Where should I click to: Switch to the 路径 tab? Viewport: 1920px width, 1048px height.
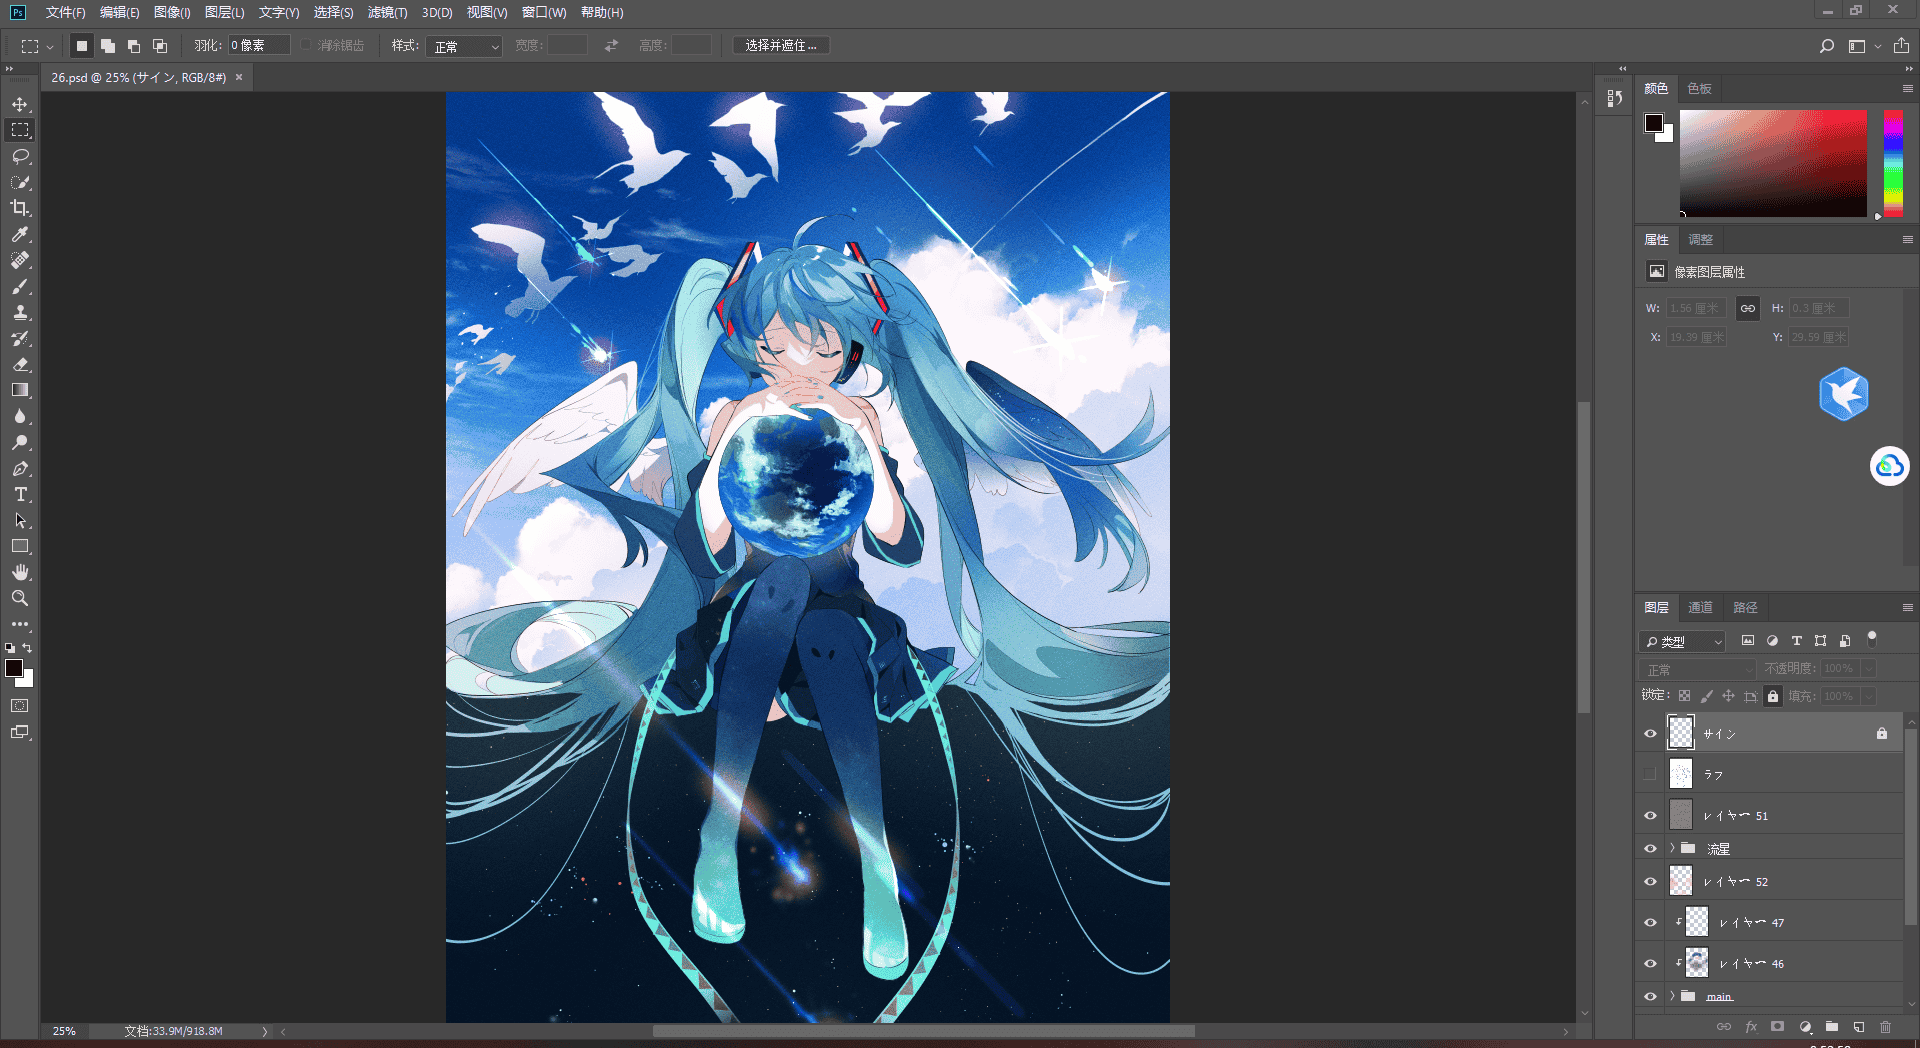tap(1745, 608)
